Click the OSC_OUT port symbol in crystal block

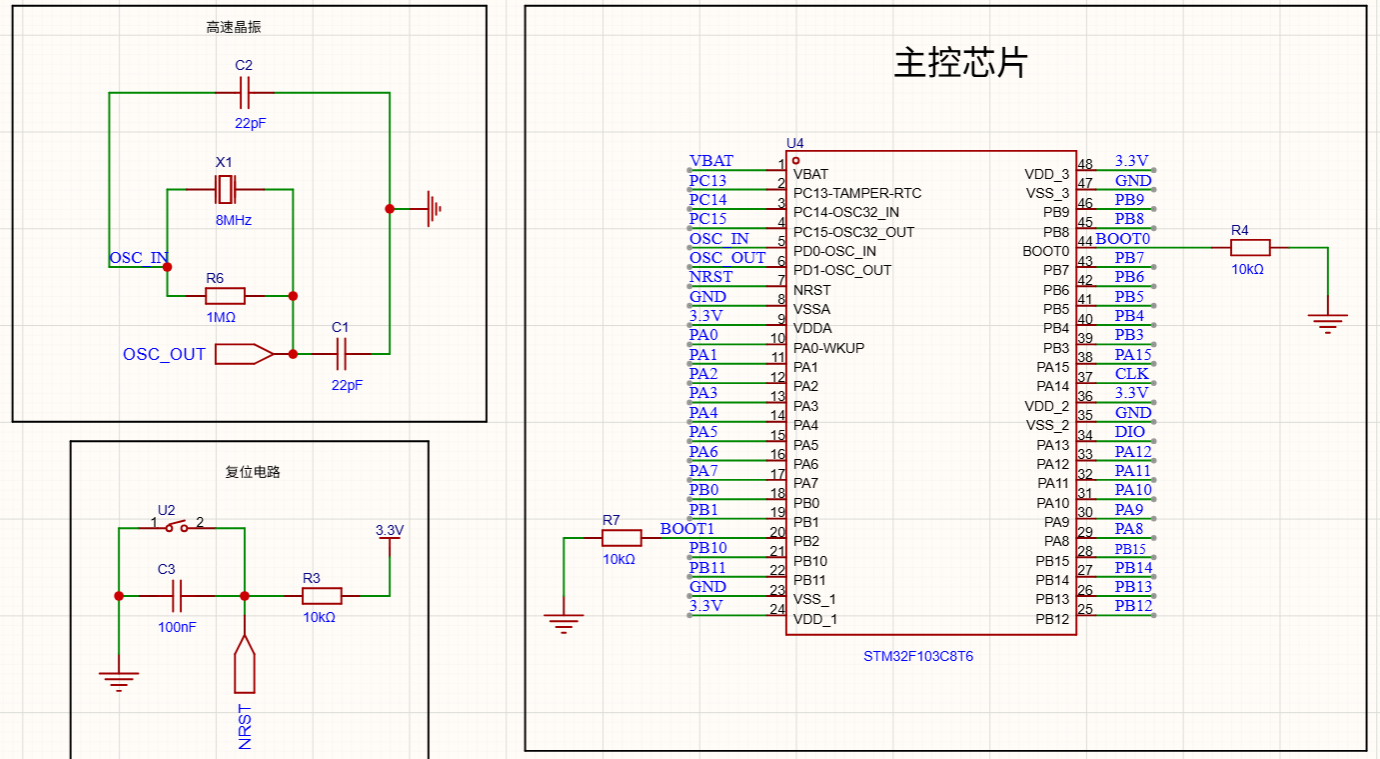pos(244,354)
